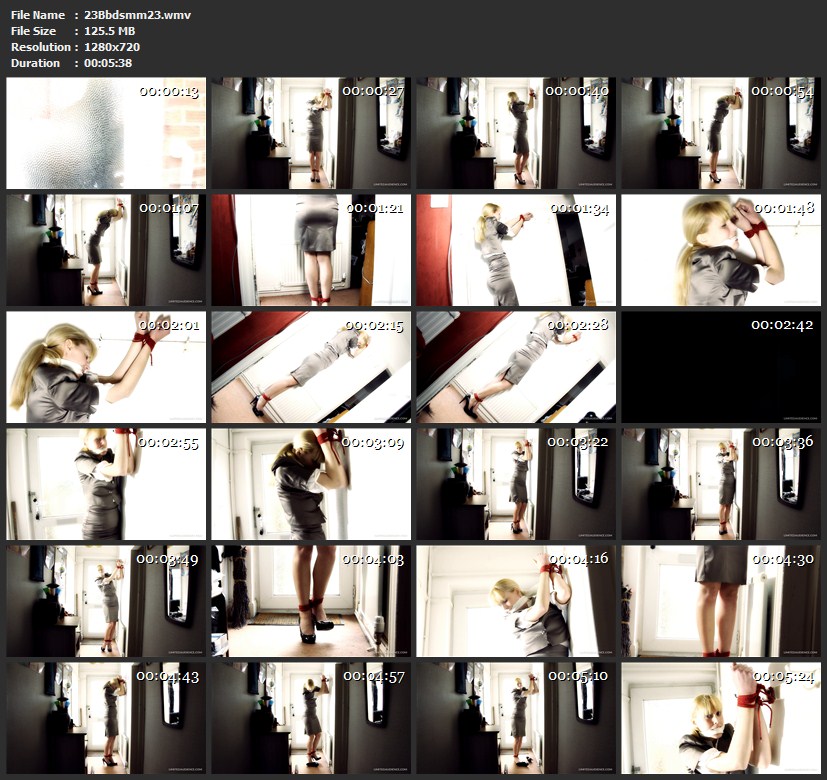Viewport: 827px width, 780px height.
Task: Click the "Duration" label
Action: pyautogui.click(x=35, y=63)
